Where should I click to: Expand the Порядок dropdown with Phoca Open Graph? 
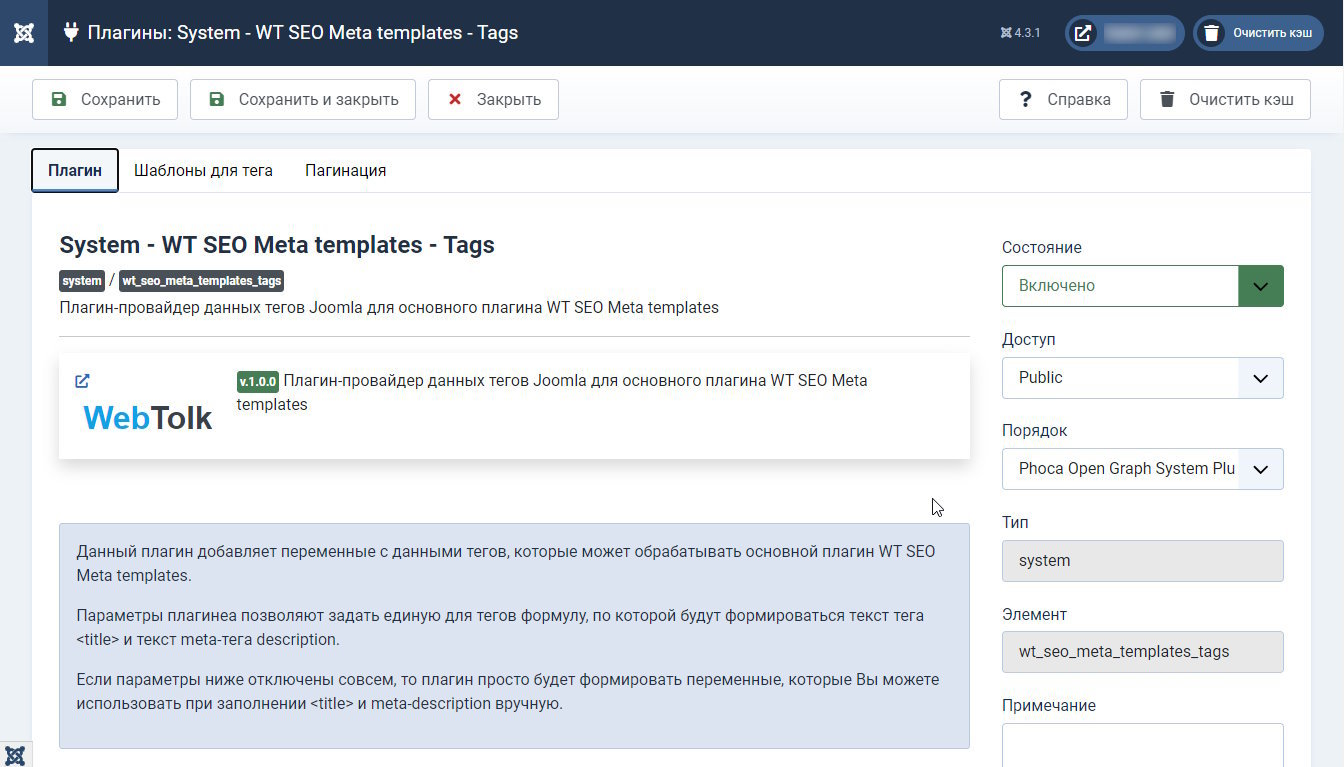pos(1142,469)
